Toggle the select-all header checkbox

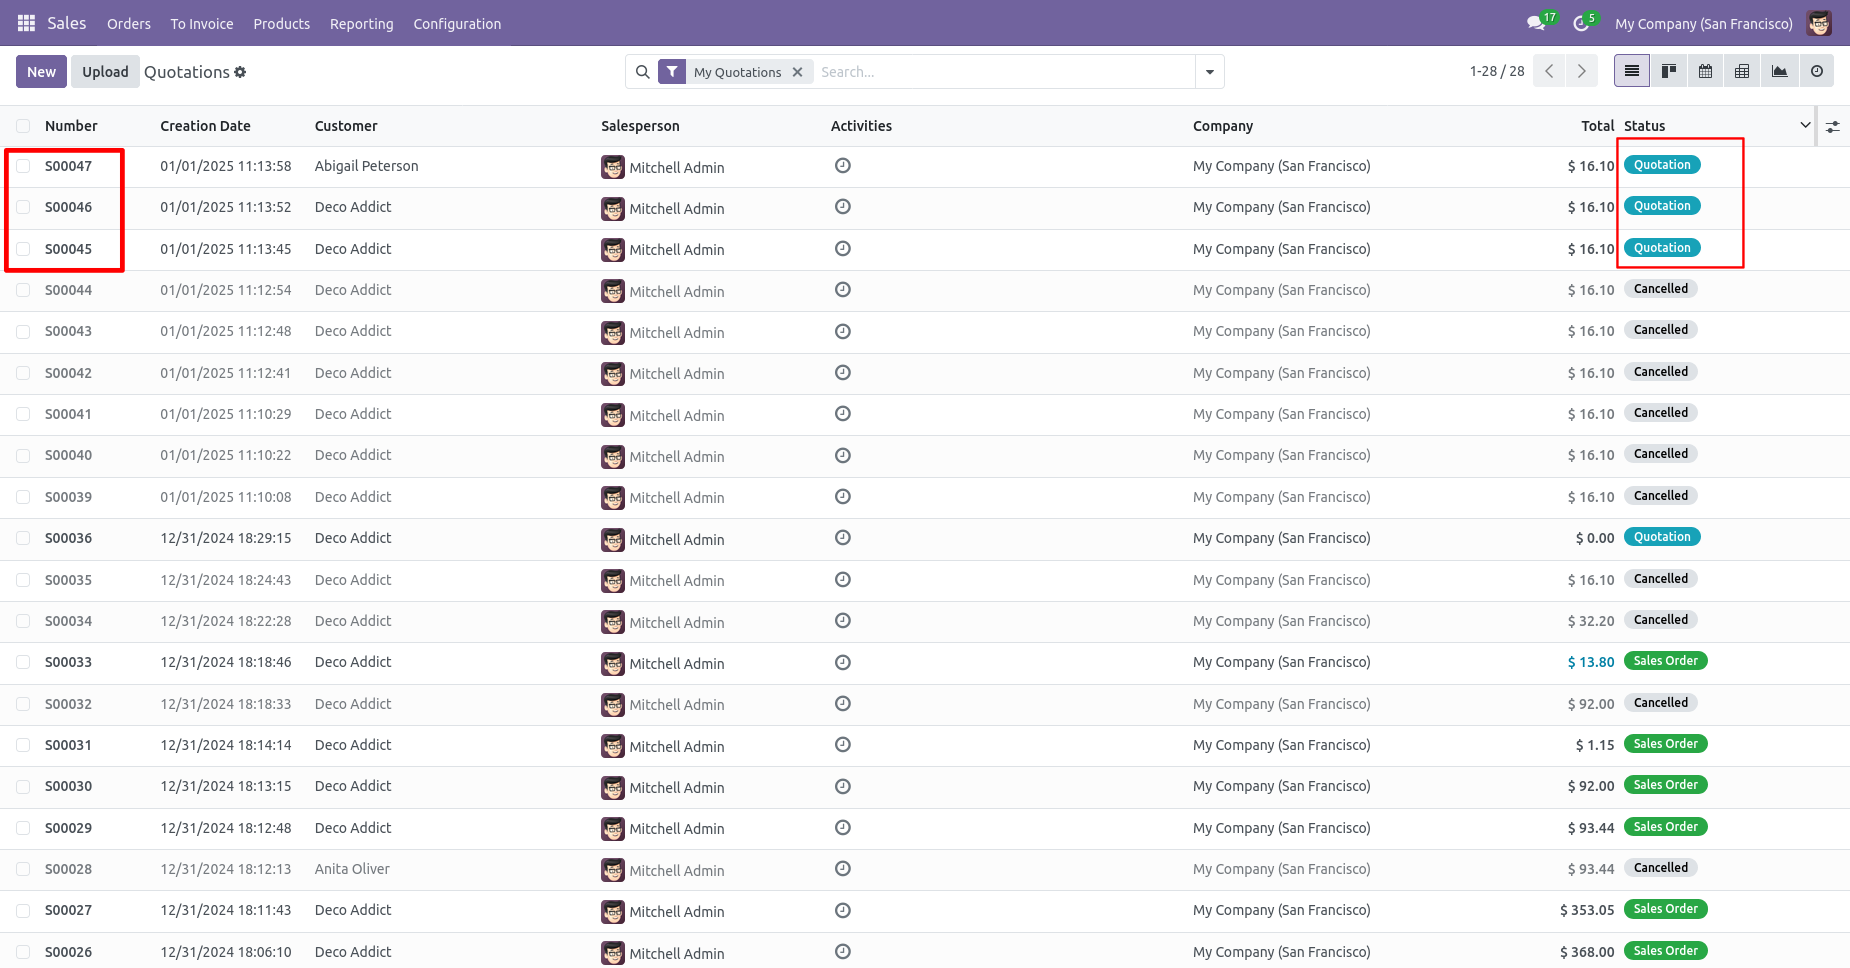coord(23,126)
